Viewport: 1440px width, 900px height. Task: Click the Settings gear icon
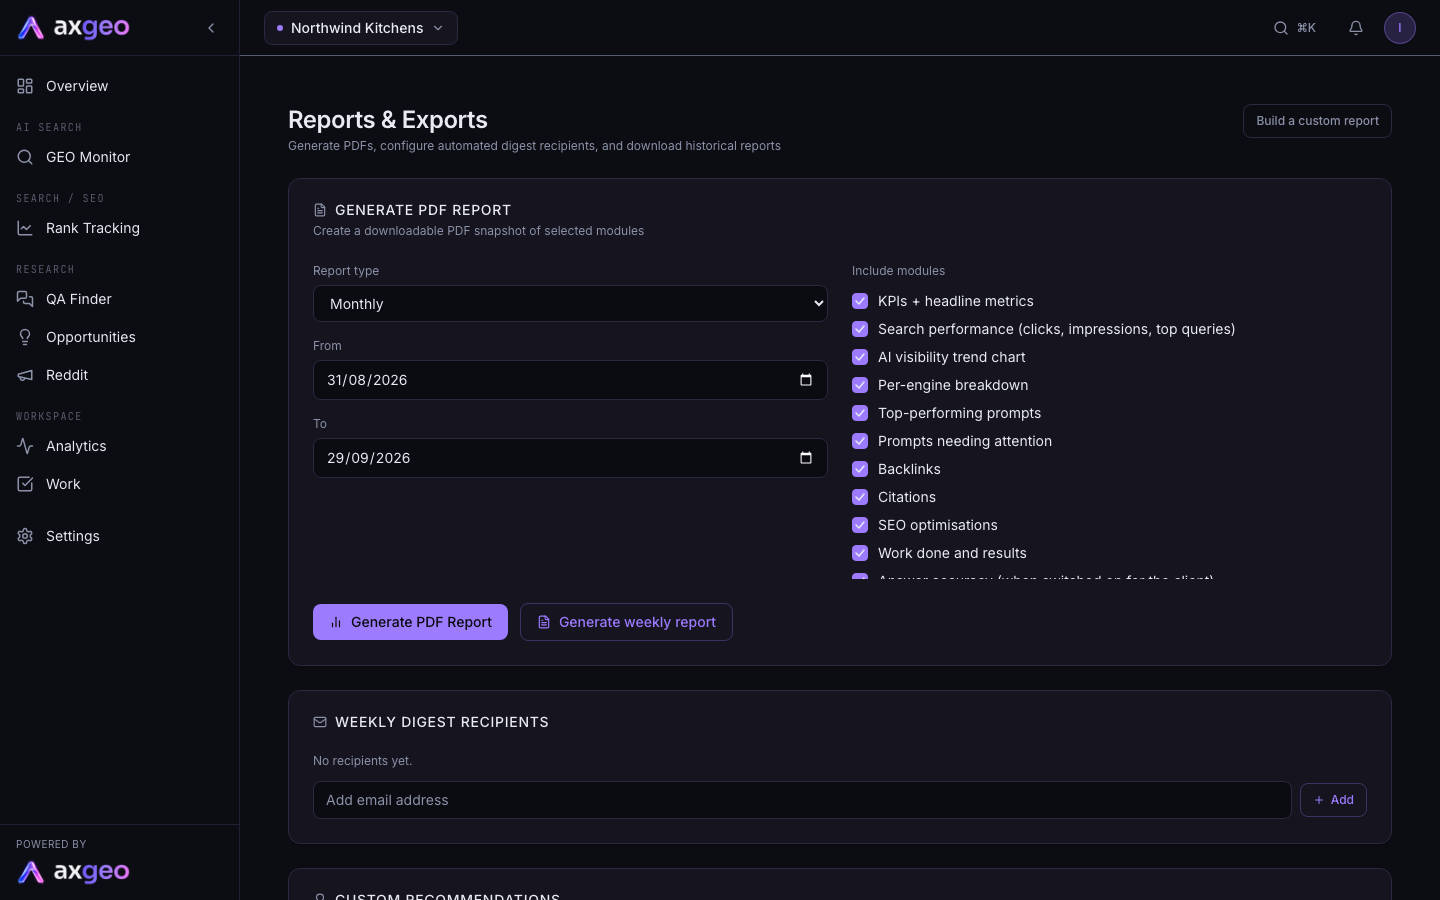(25, 536)
